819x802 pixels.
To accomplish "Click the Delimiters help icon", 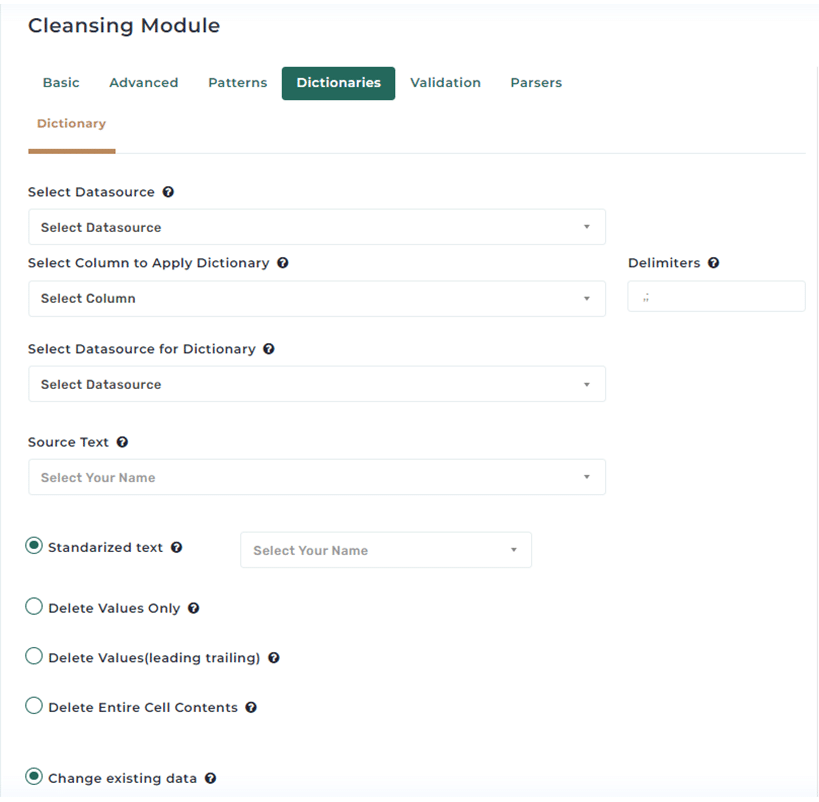I will point(713,263).
